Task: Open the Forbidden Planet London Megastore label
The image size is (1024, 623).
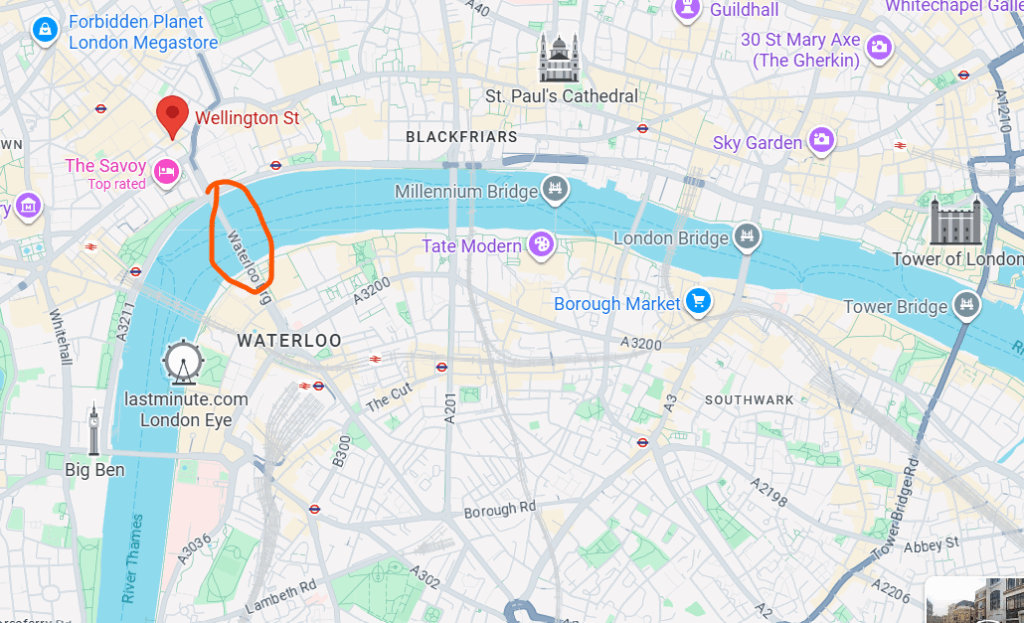Action: [x=143, y=32]
